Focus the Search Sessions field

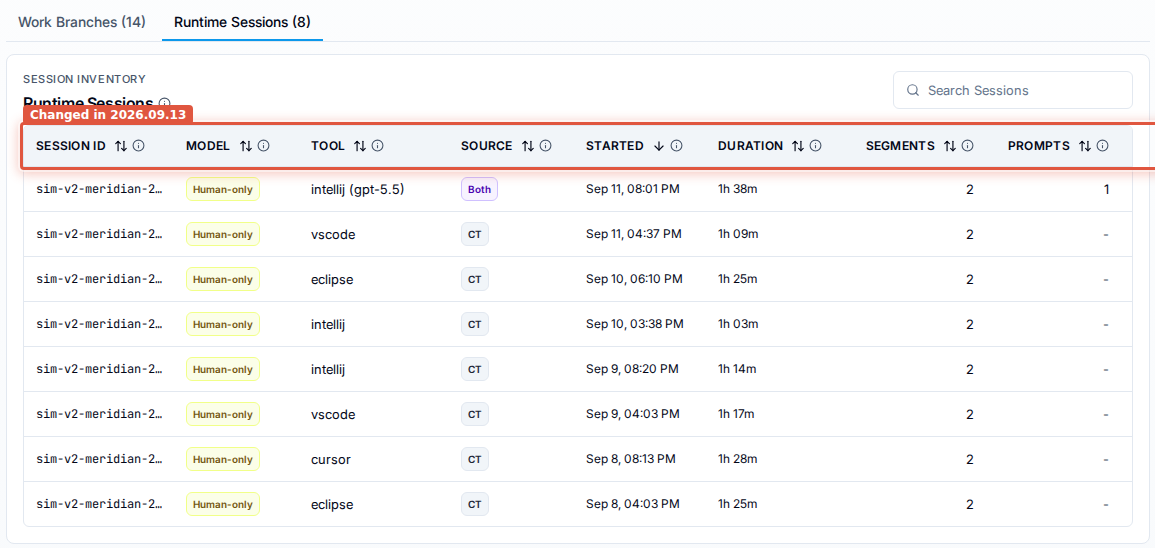tap(1013, 90)
